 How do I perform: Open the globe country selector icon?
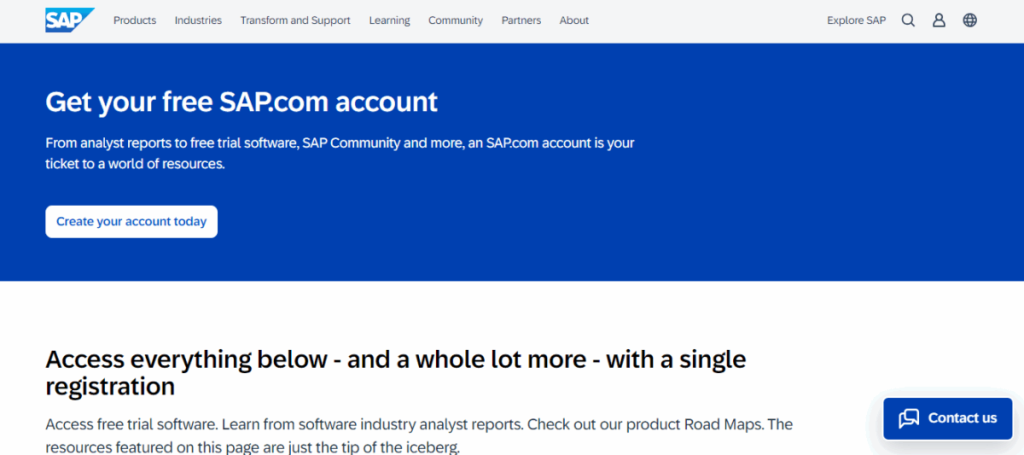(970, 20)
